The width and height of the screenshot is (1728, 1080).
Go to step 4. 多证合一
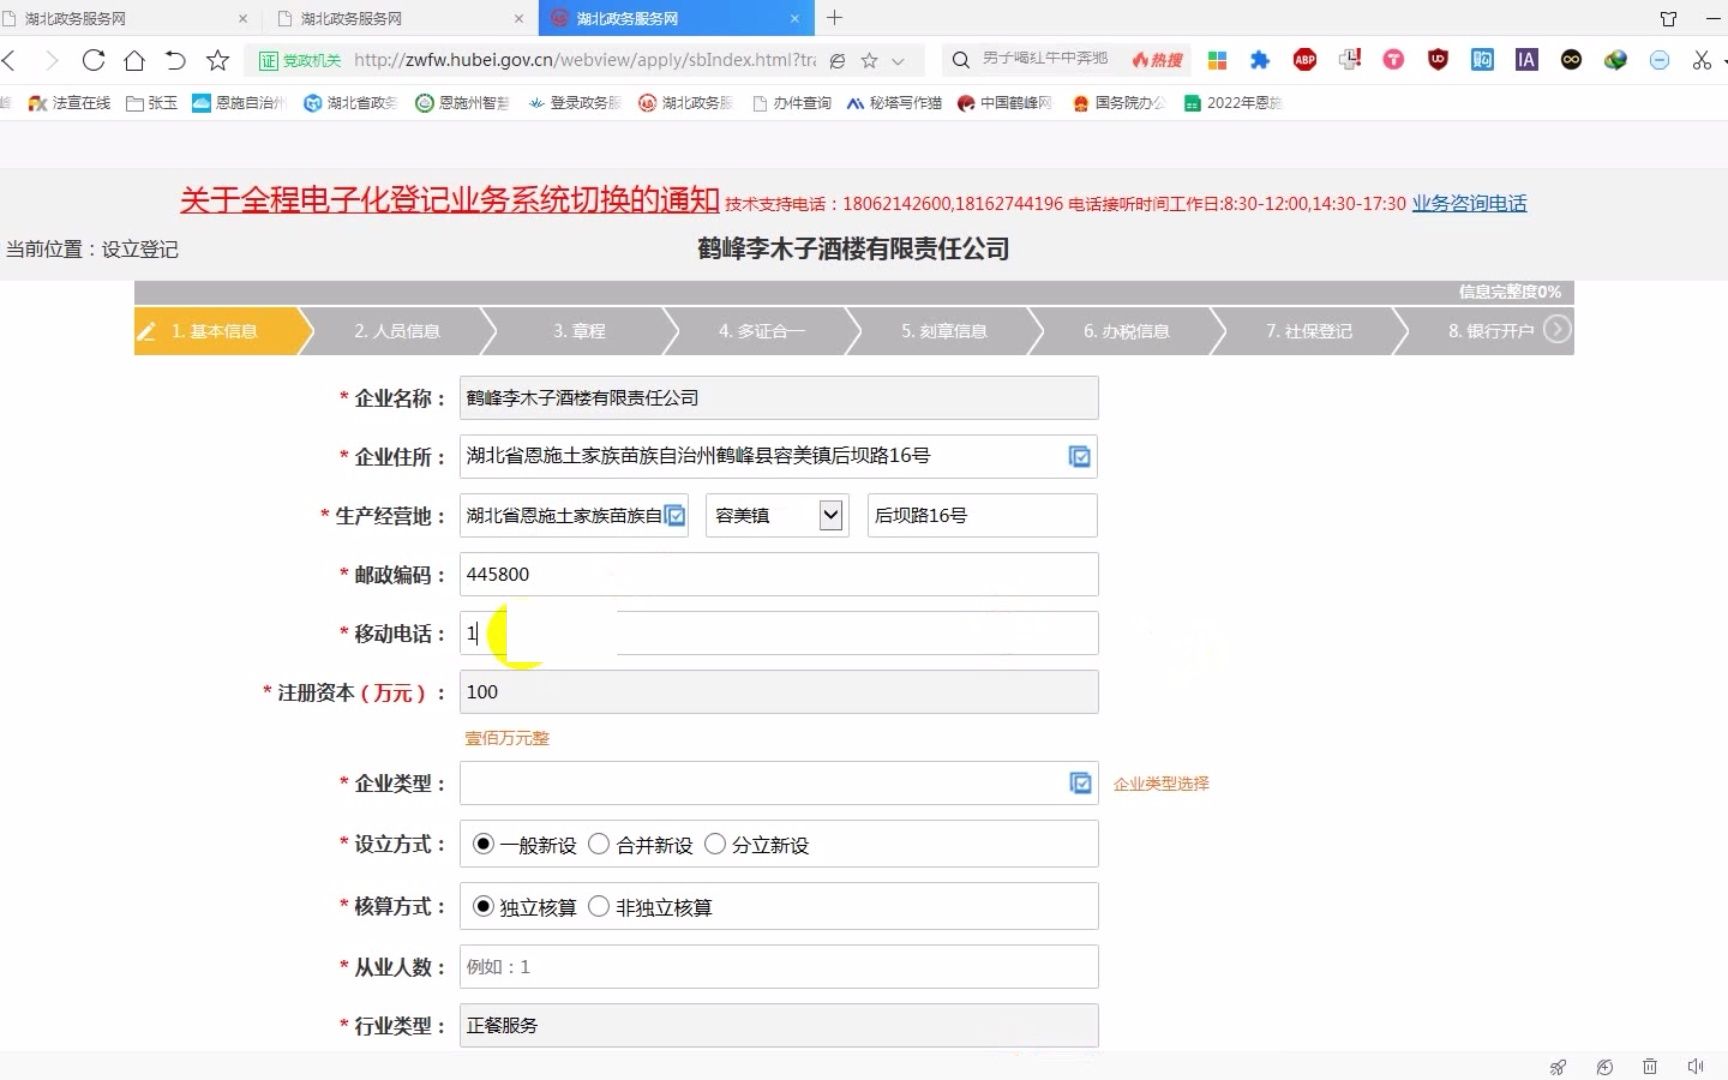[762, 331]
